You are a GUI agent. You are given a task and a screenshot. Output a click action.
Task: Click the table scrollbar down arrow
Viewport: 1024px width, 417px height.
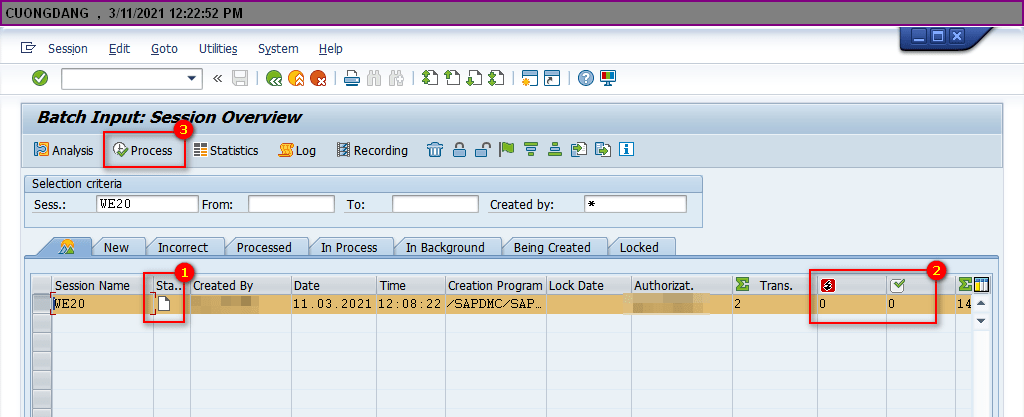tap(981, 321)
